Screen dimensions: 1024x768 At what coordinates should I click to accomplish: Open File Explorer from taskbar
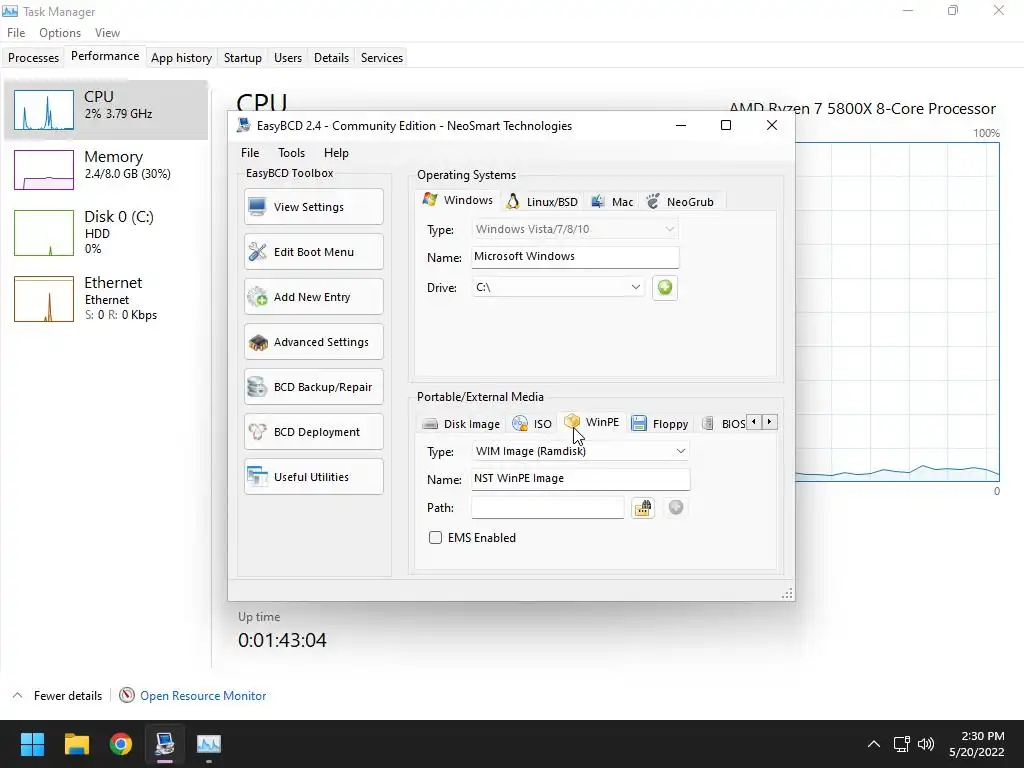76,744
